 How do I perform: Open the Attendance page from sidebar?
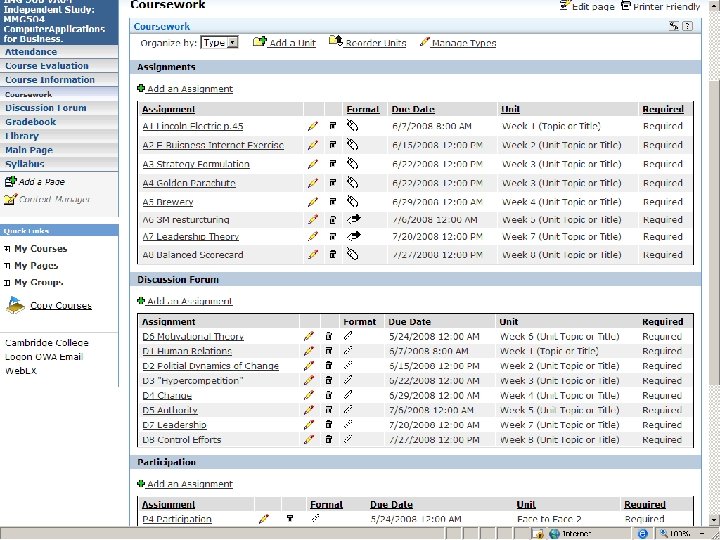pyautogui.click(x=31, y=52)
